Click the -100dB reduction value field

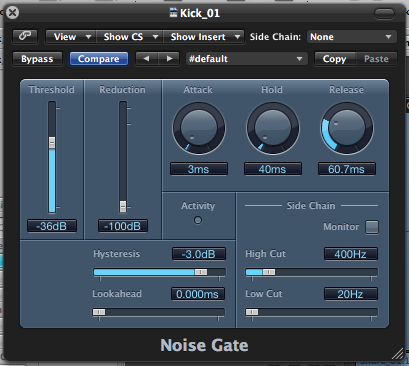[123, 226]
